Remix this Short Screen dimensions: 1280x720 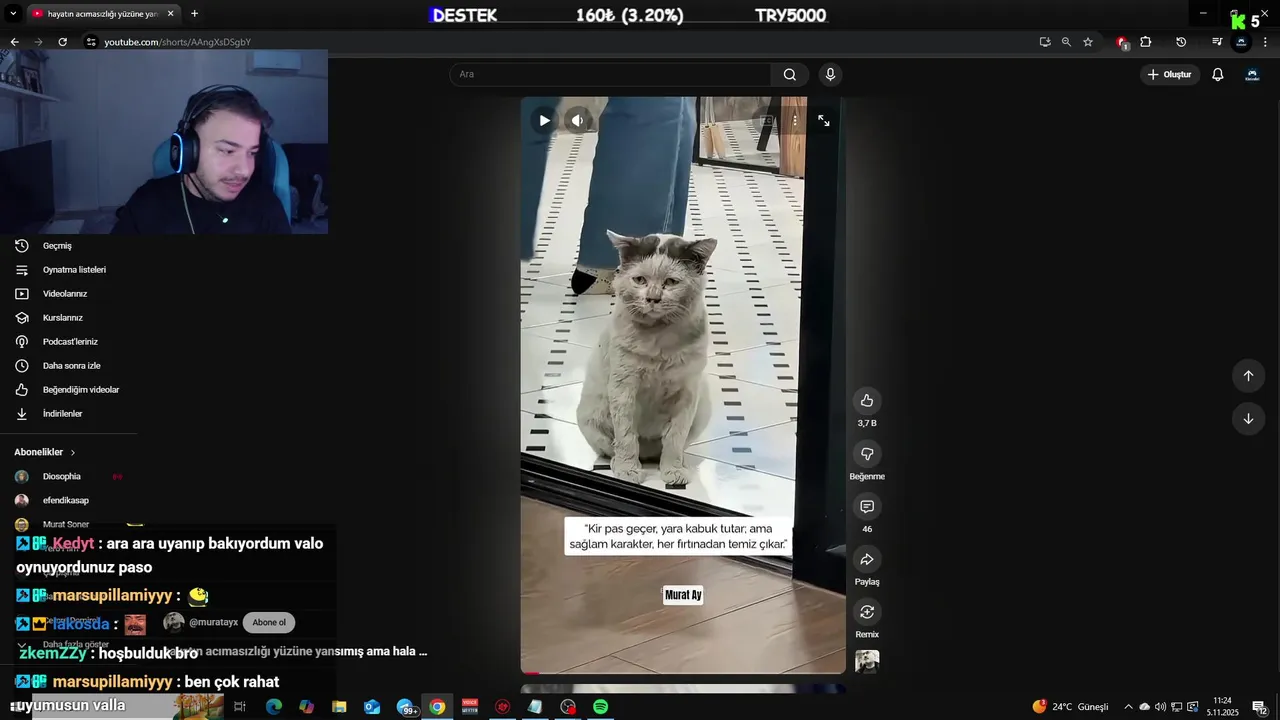coord(867,612)
